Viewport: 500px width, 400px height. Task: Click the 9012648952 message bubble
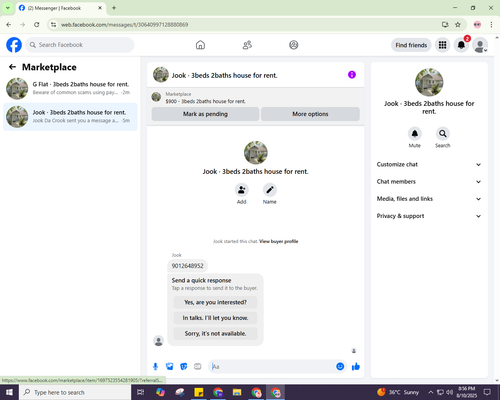pos(187,266)
